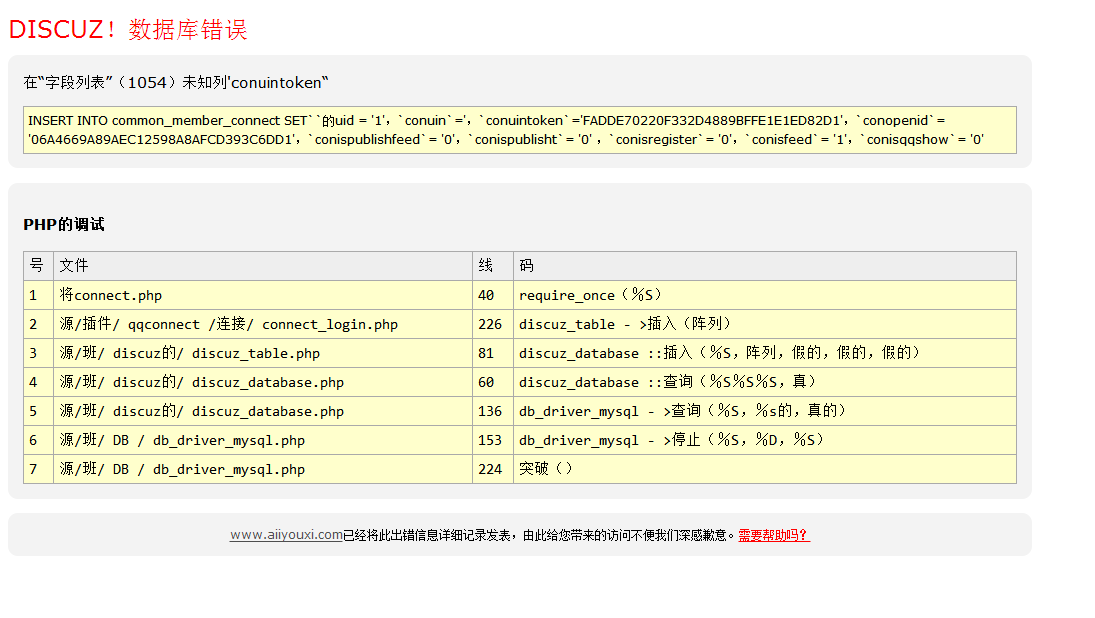Click the red '需要帮助吗?' help link

(x=774, y=535)
